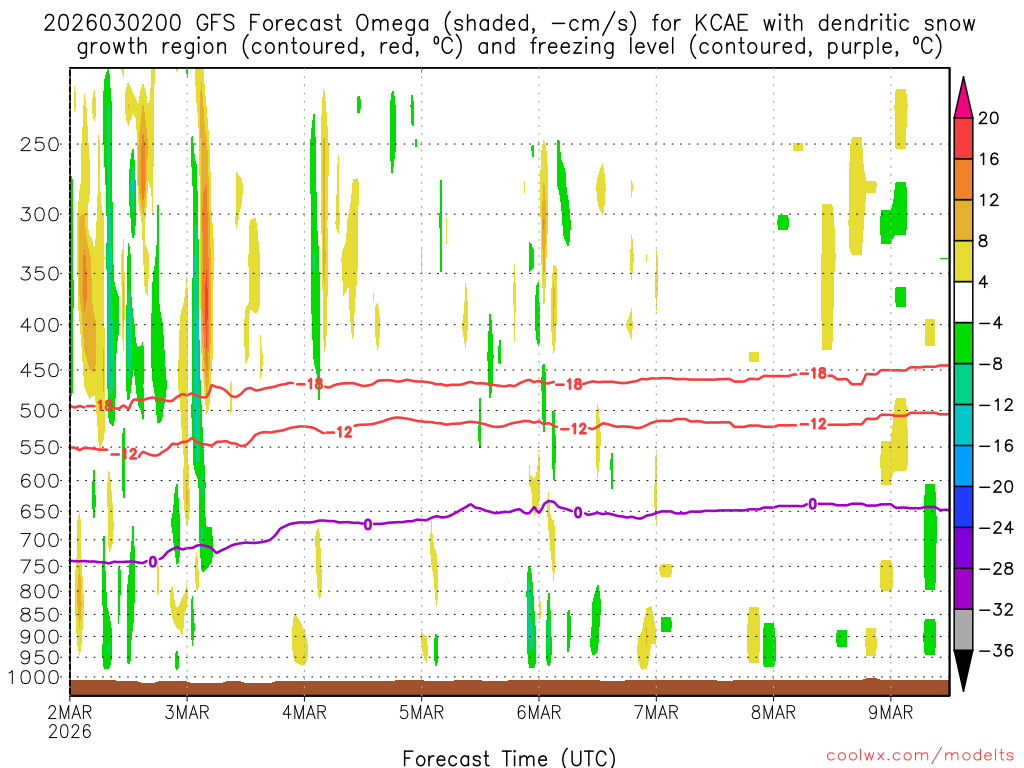The height and width of the screenshot is (768, 1024).
Task: Click the 500 pressure level label
Action: [40, 411]
